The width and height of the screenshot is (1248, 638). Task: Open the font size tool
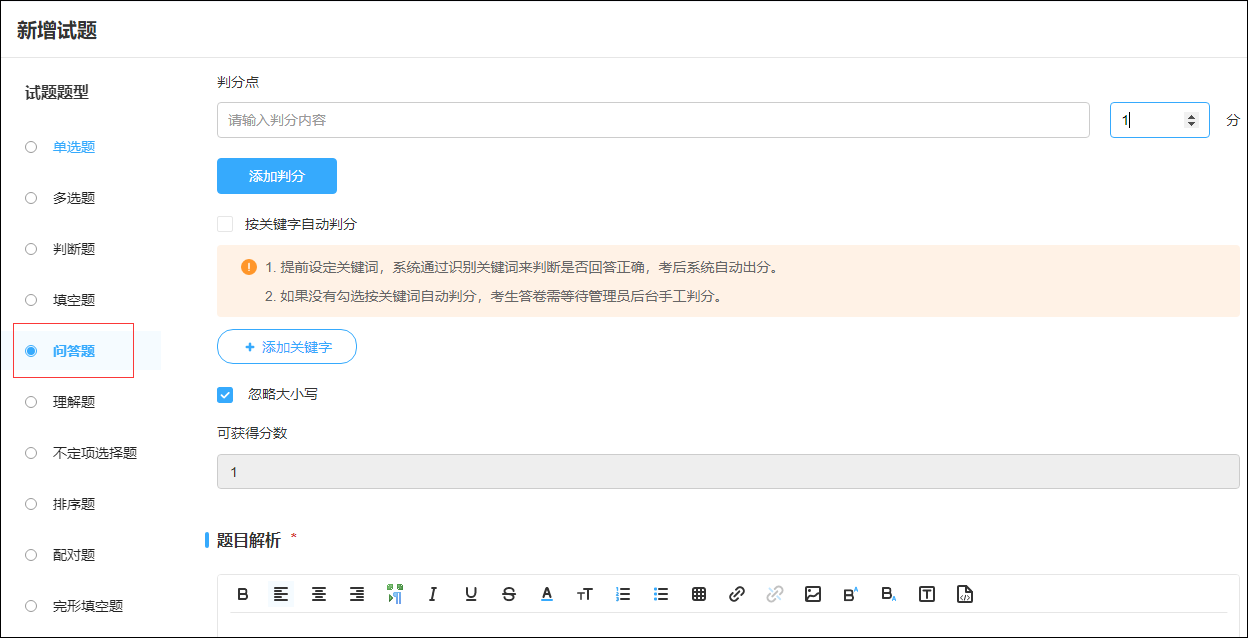pos(585,594)
